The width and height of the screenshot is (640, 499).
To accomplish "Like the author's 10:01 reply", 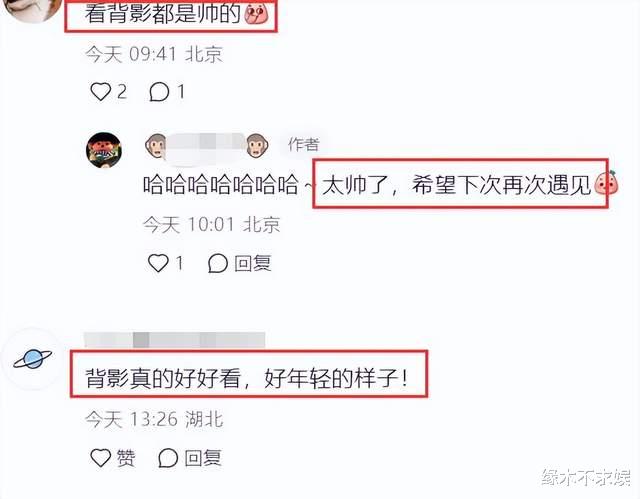I will pos(158,263).
